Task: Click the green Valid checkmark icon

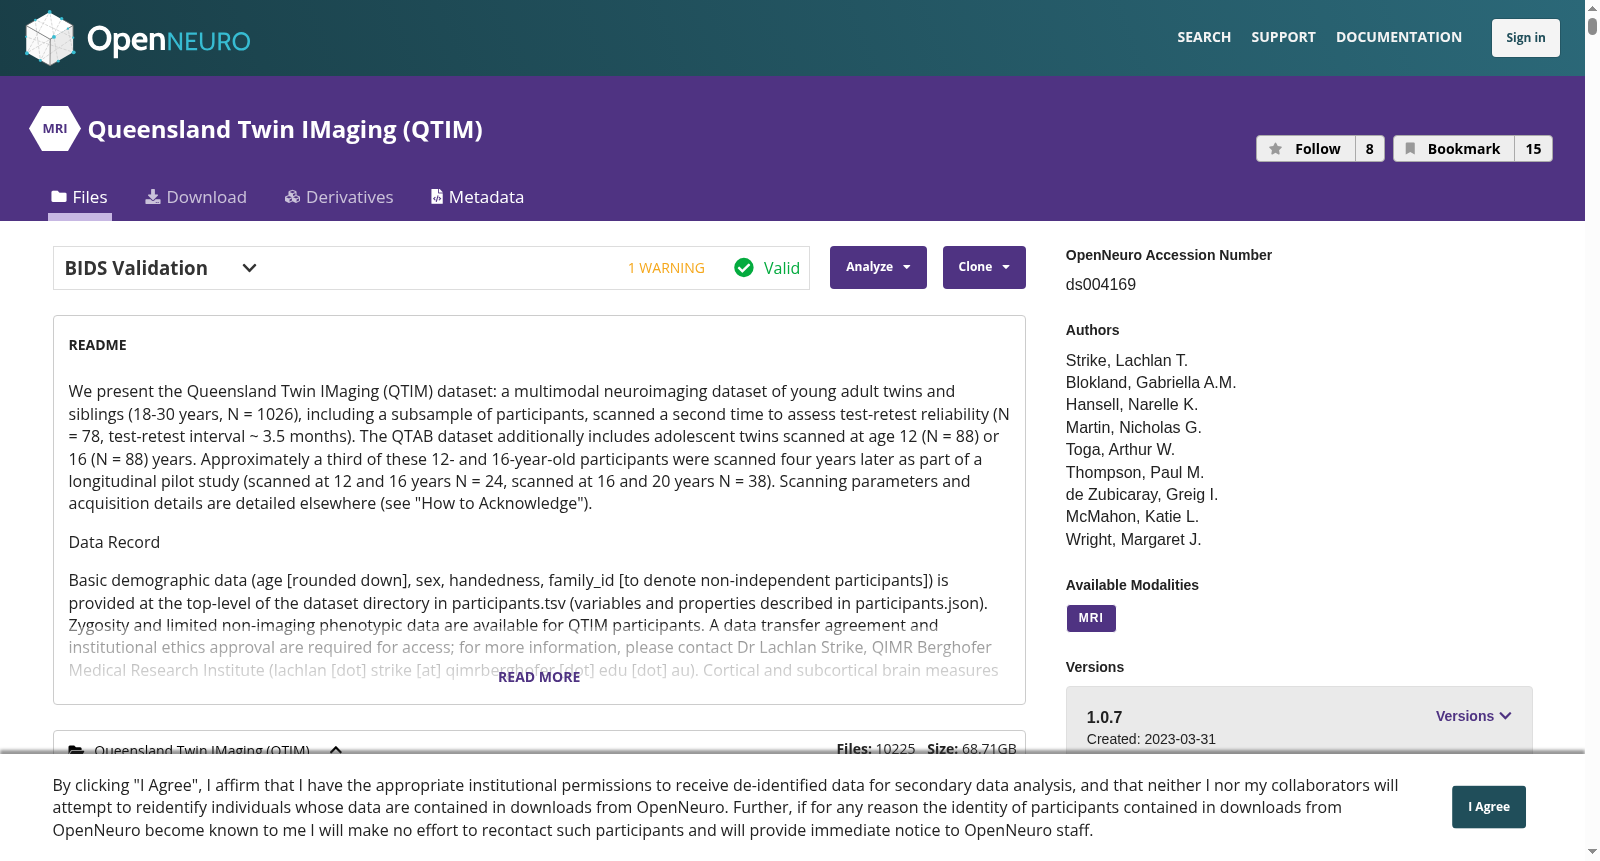Action: (744, 268)
